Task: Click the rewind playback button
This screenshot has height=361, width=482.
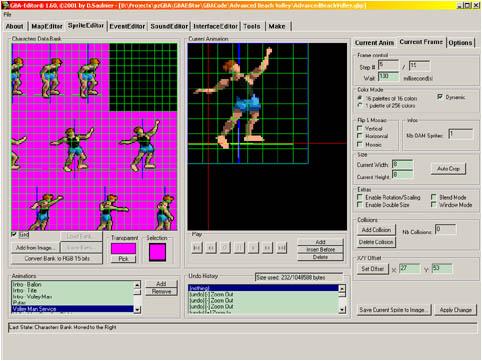Action: point(211,248)
